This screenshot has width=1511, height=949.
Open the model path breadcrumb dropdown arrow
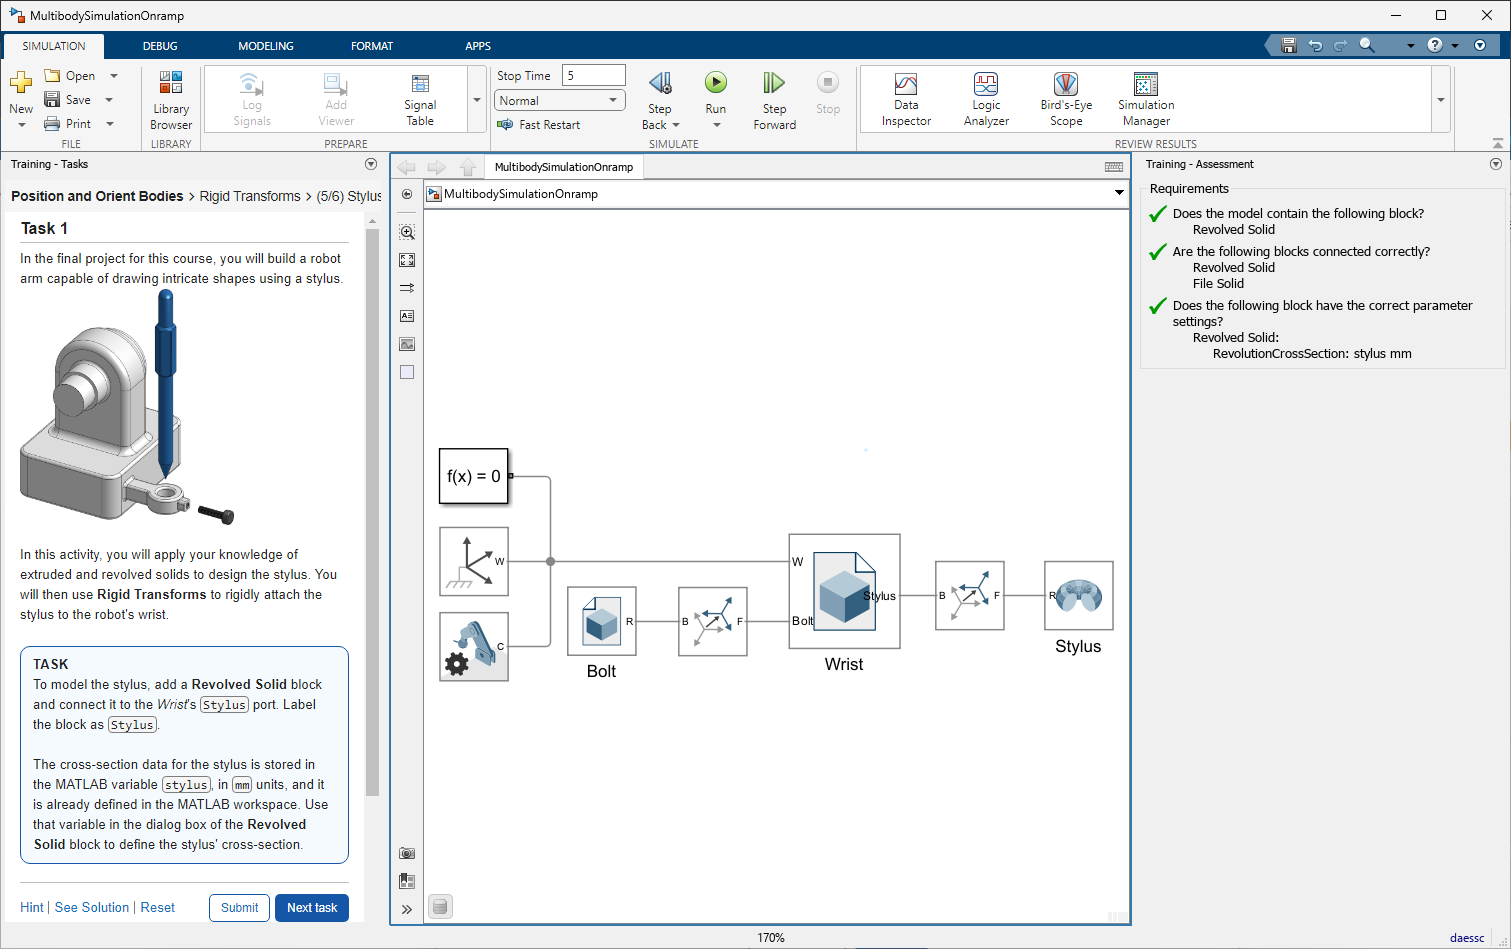coord(1119,193)
